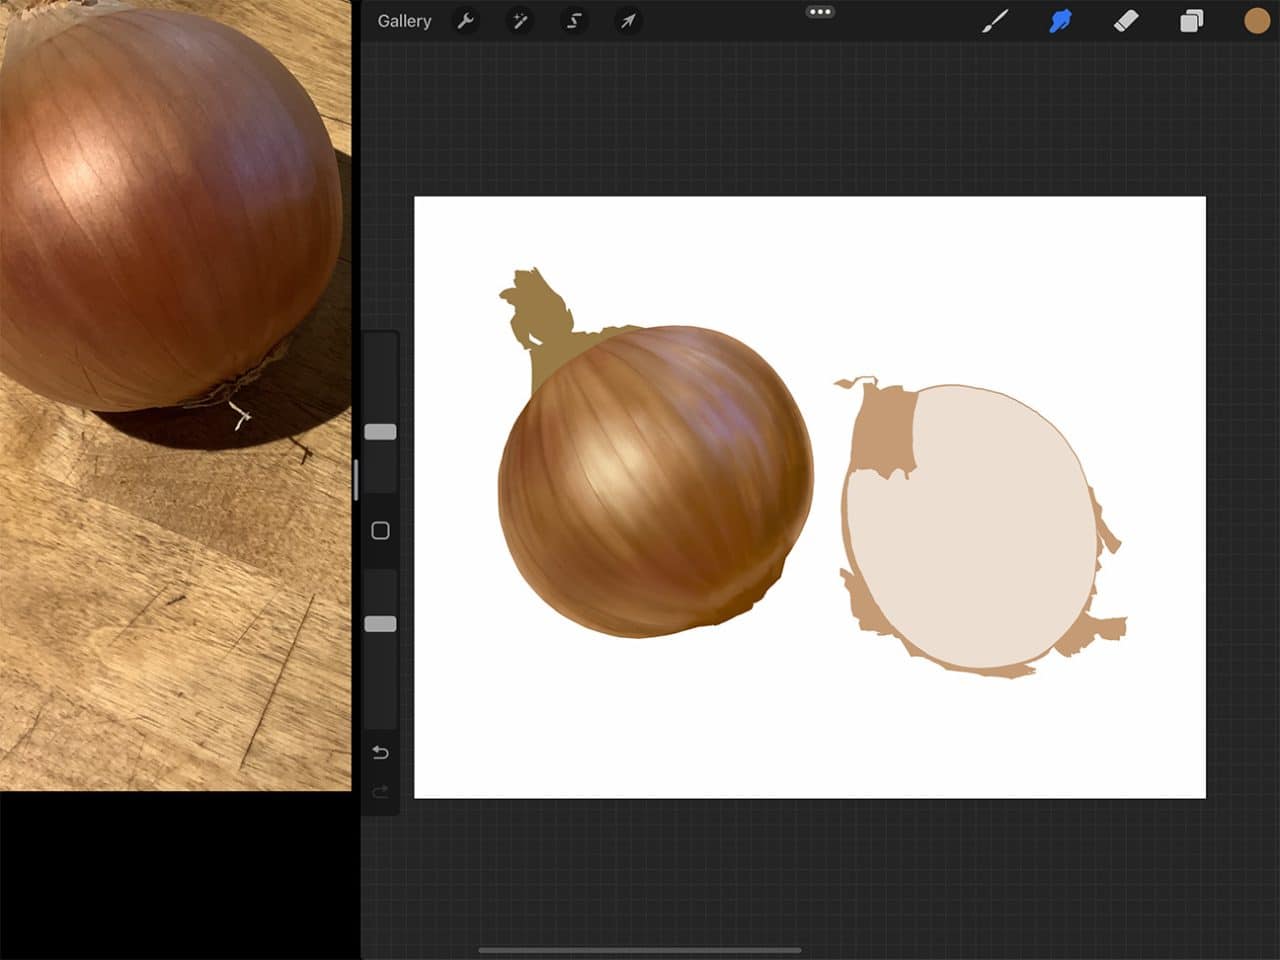Tap the ellipsis button above the canvas
The image size is (1280, 960).
[820, 11]
